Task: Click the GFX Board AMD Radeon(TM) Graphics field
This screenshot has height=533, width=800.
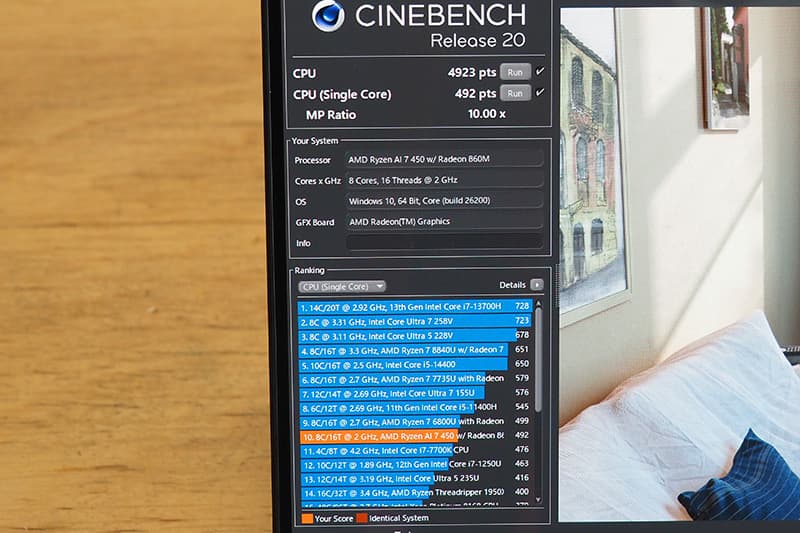Action: pos(444,222)
